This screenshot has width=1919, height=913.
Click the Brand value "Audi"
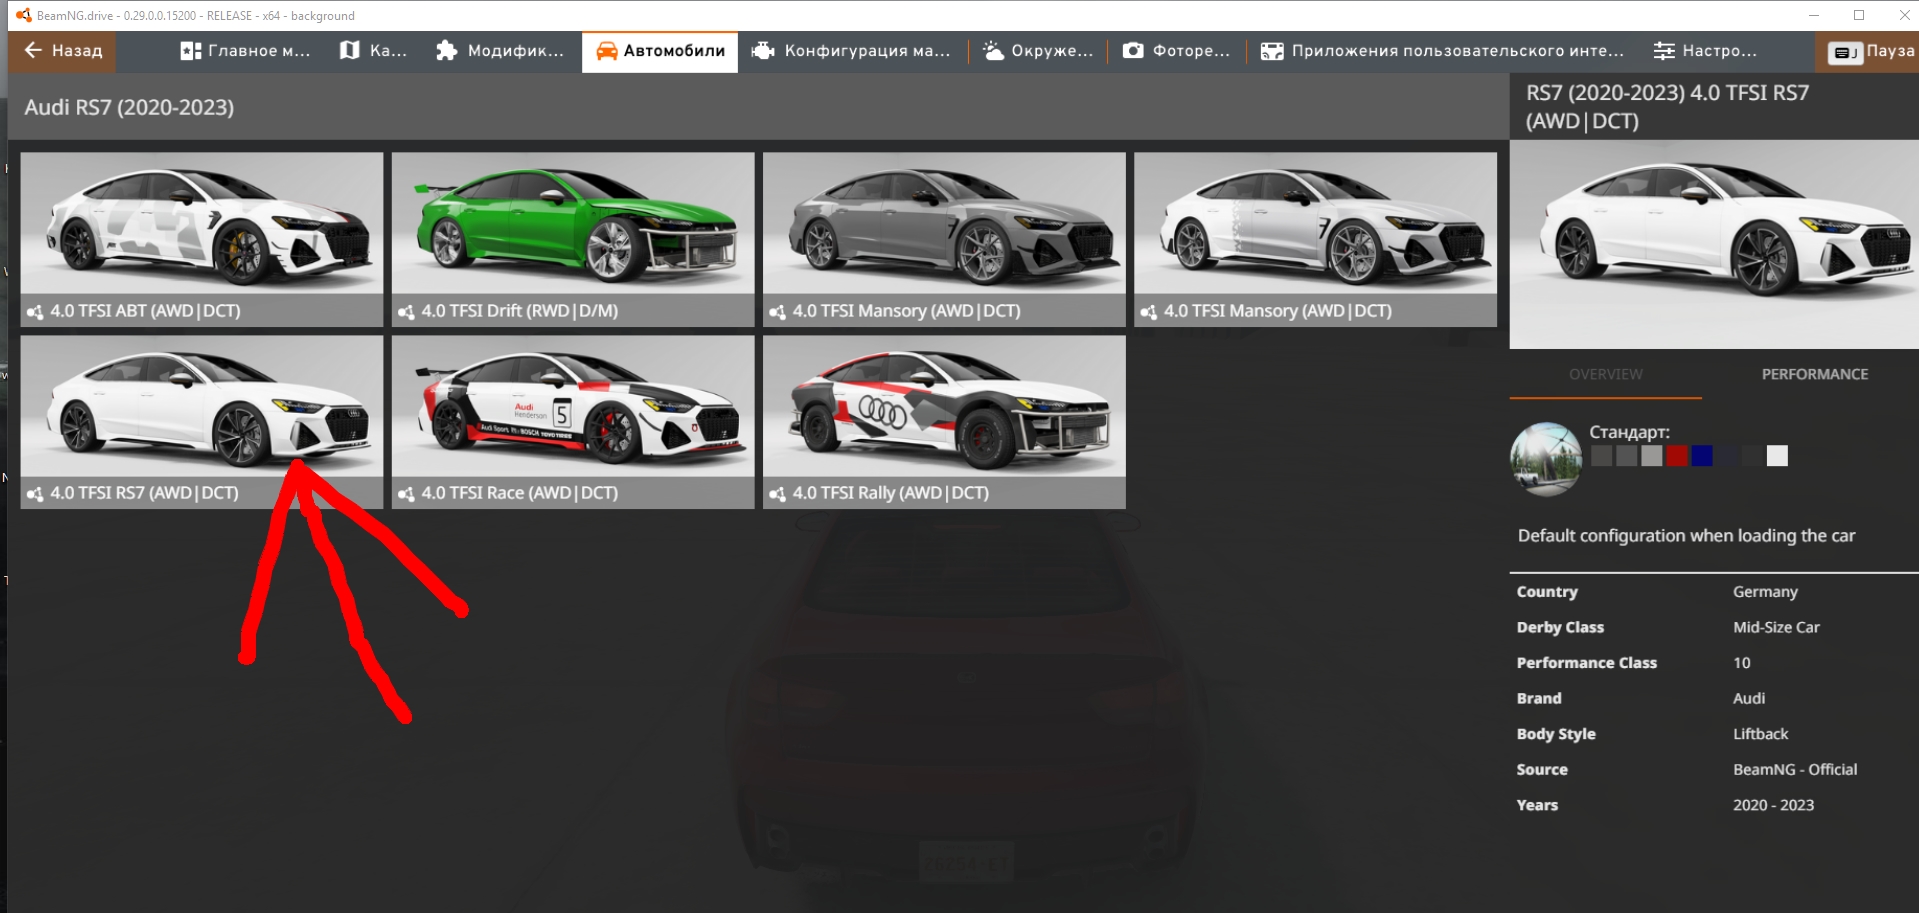coord(1749,698)
